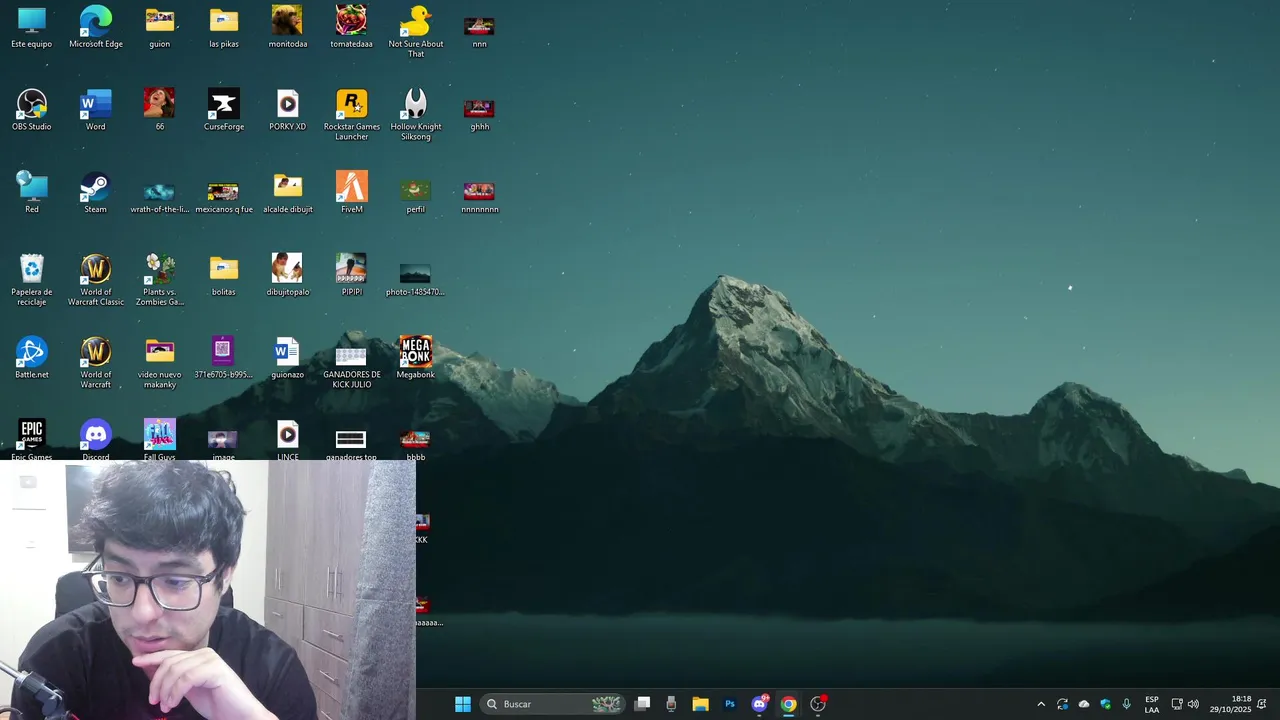Select the LINCE media file

tap(288, 440)
